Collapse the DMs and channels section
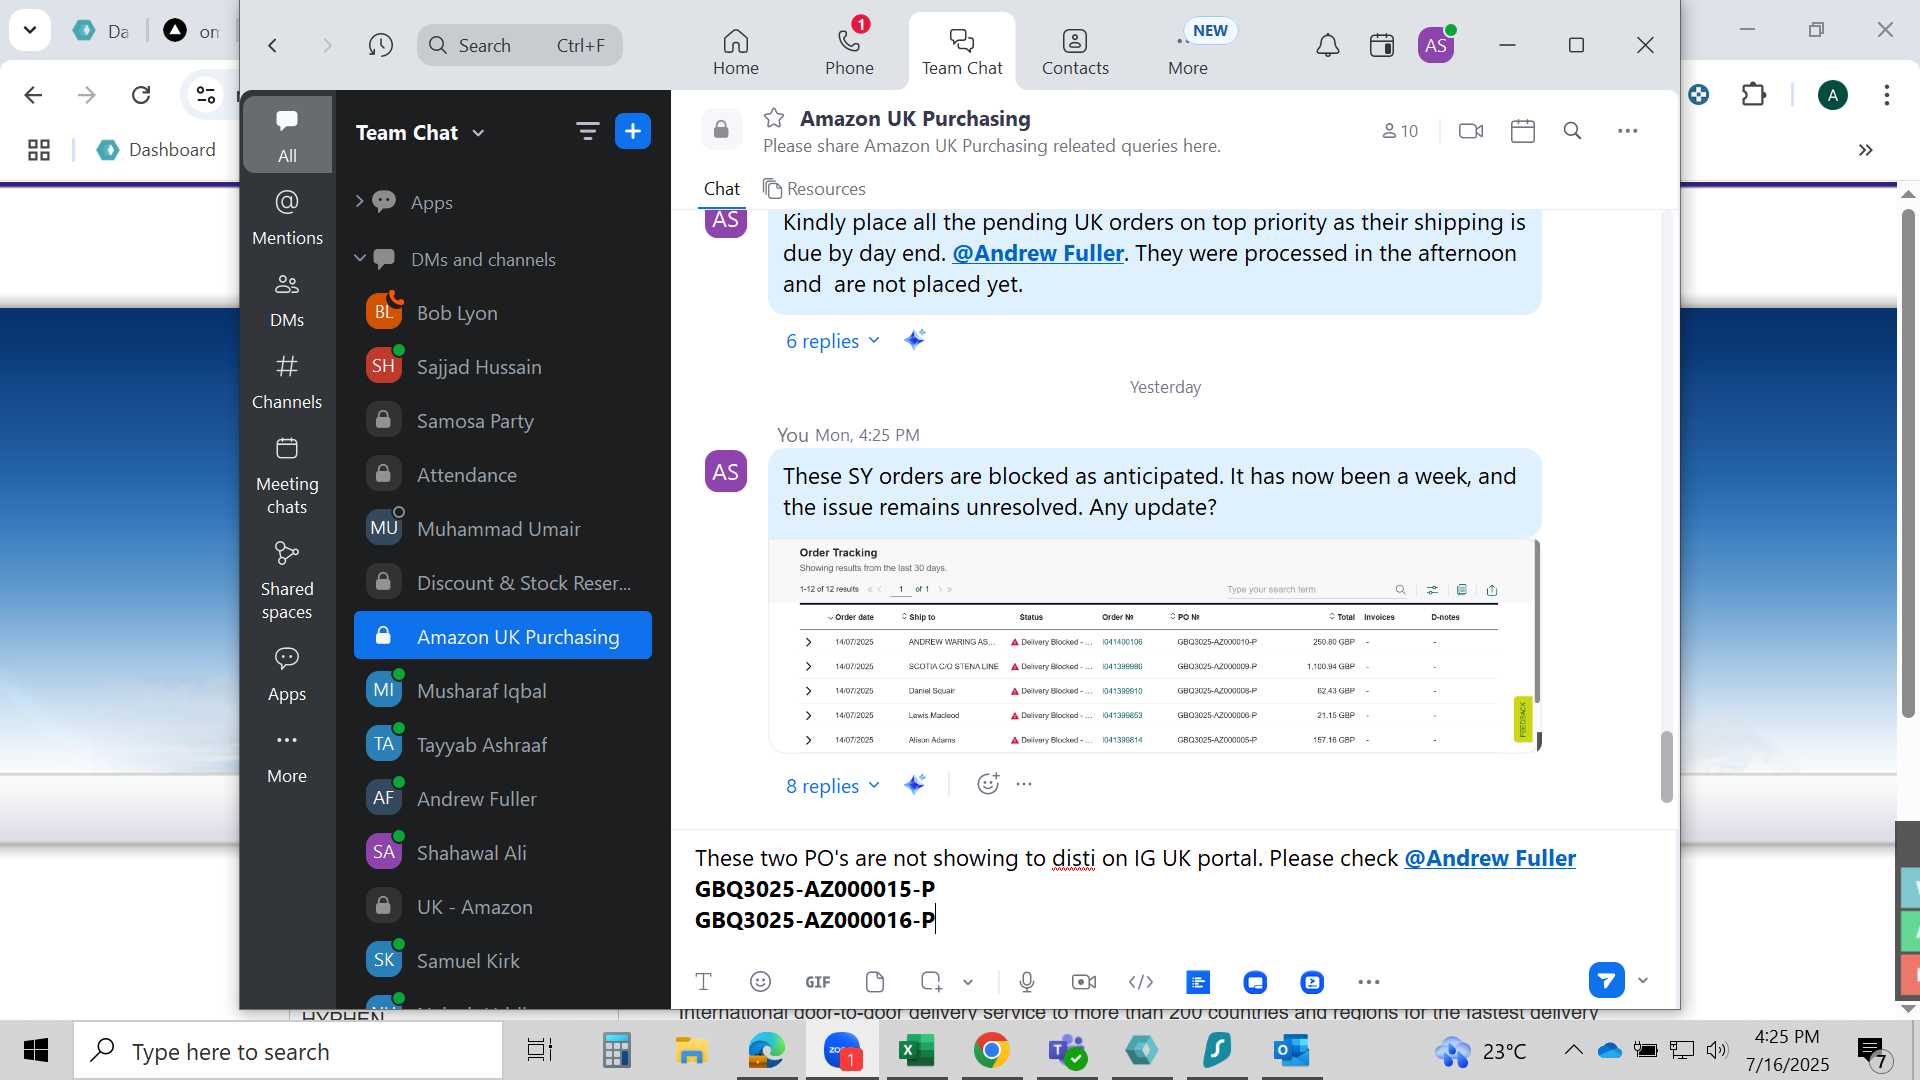1920x1080 pixels. click(x=359, y=258)
